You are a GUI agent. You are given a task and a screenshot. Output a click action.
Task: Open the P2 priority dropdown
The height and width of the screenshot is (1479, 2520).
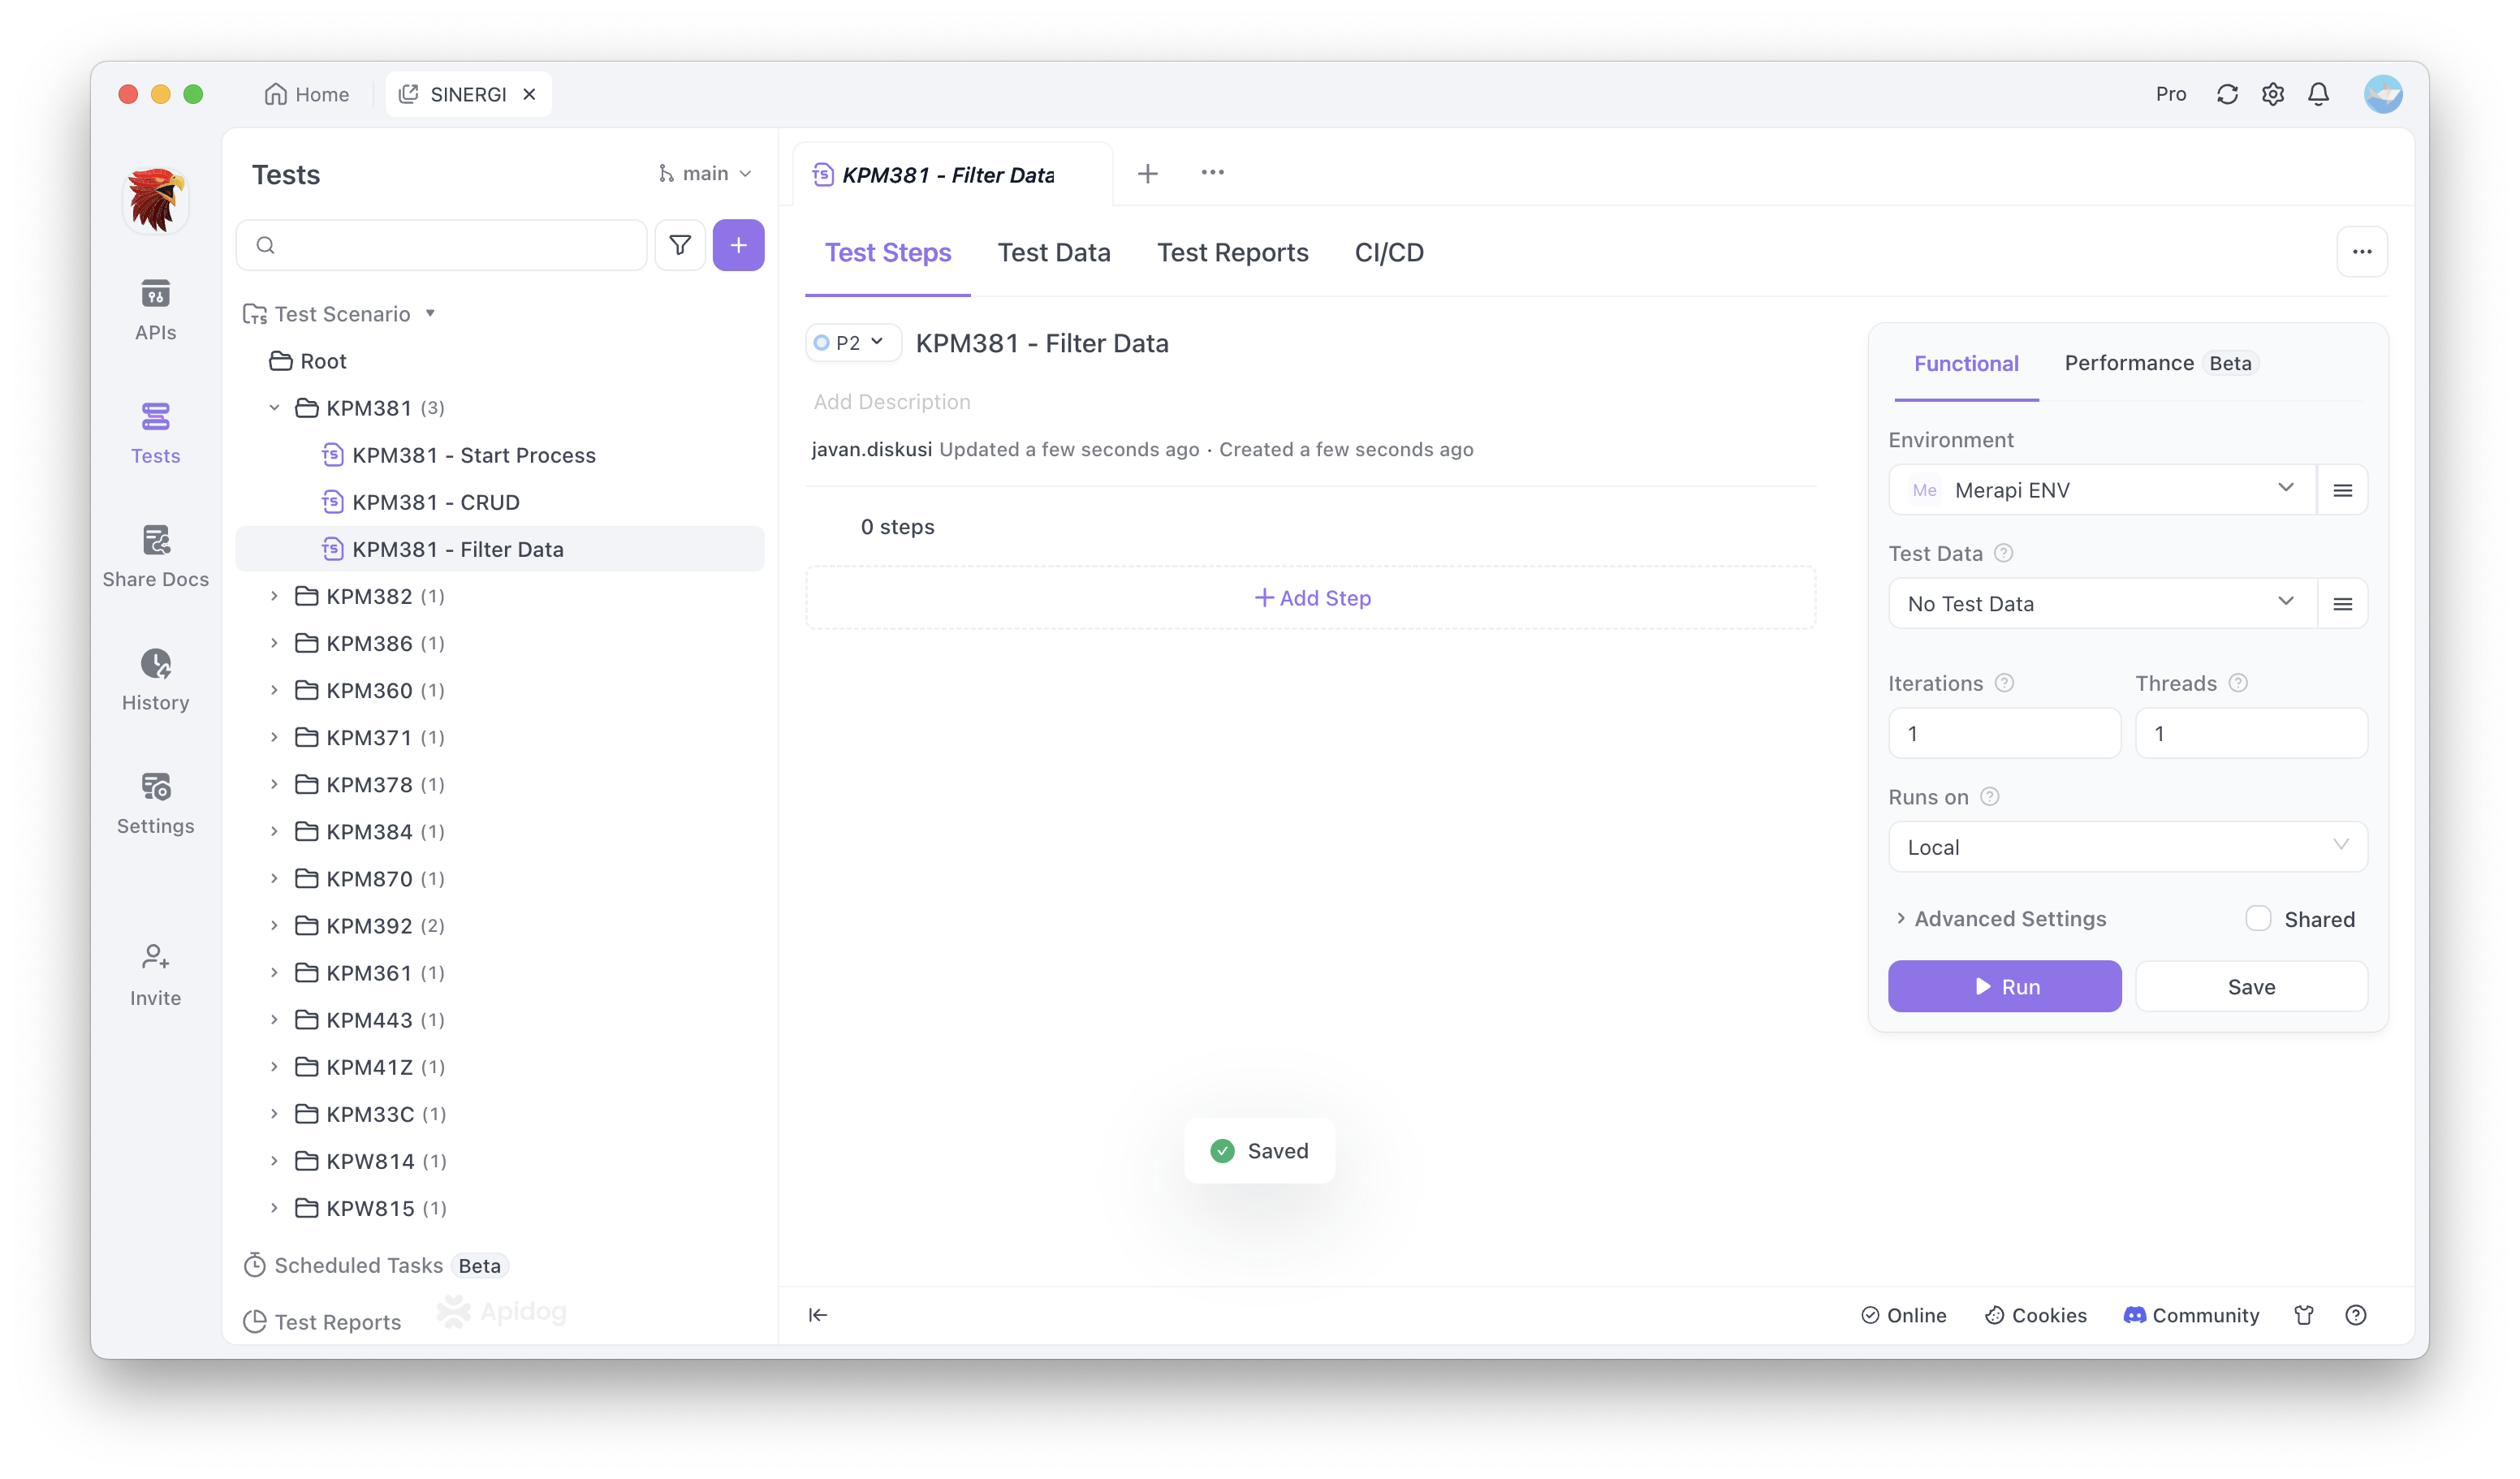pyautogui.click(x=852, y=343)
